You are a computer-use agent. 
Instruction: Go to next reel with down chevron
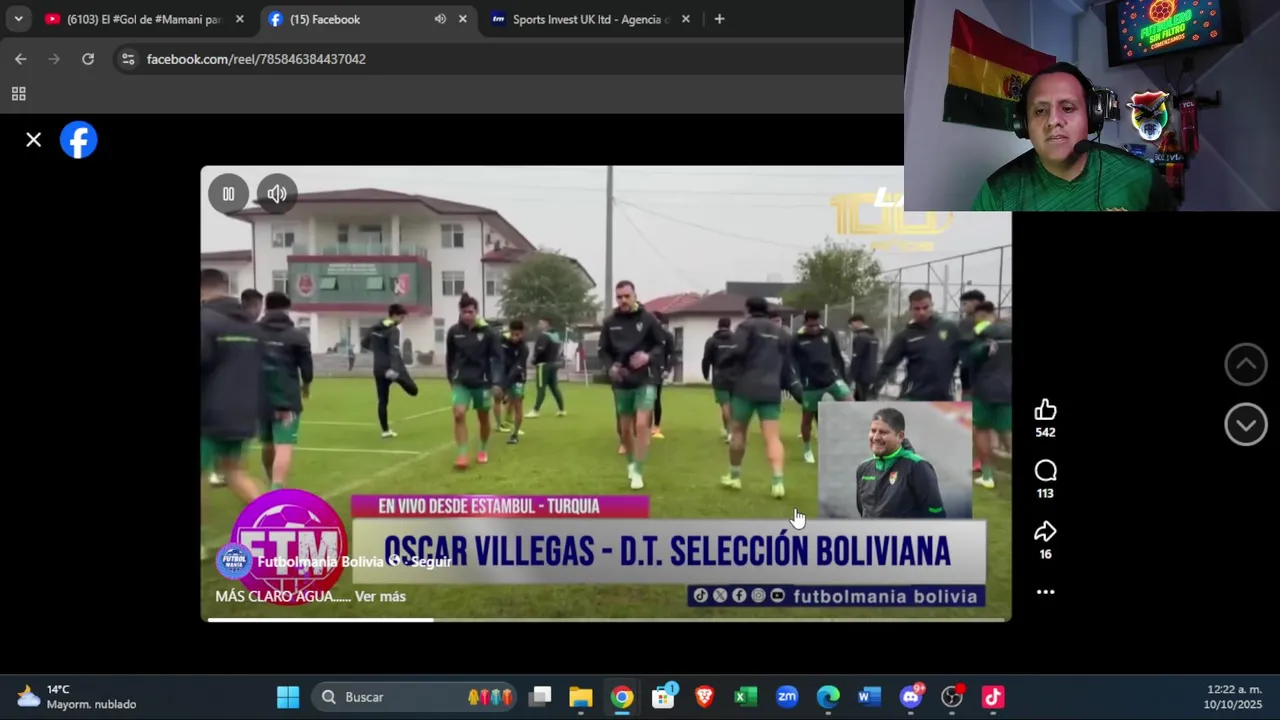coord(1246,425)
